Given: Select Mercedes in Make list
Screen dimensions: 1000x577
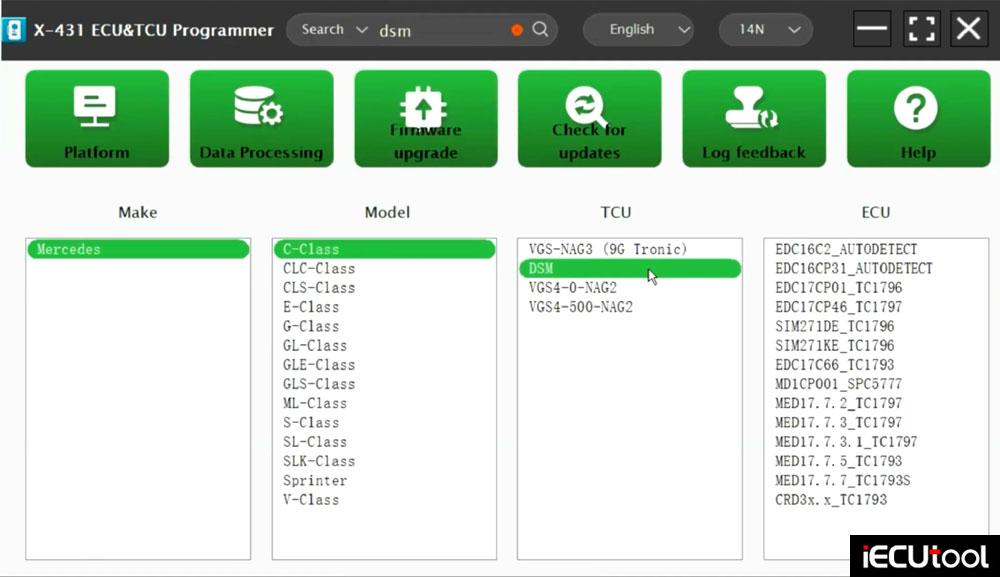Looking at the screenshot, I should coord(138,250).
